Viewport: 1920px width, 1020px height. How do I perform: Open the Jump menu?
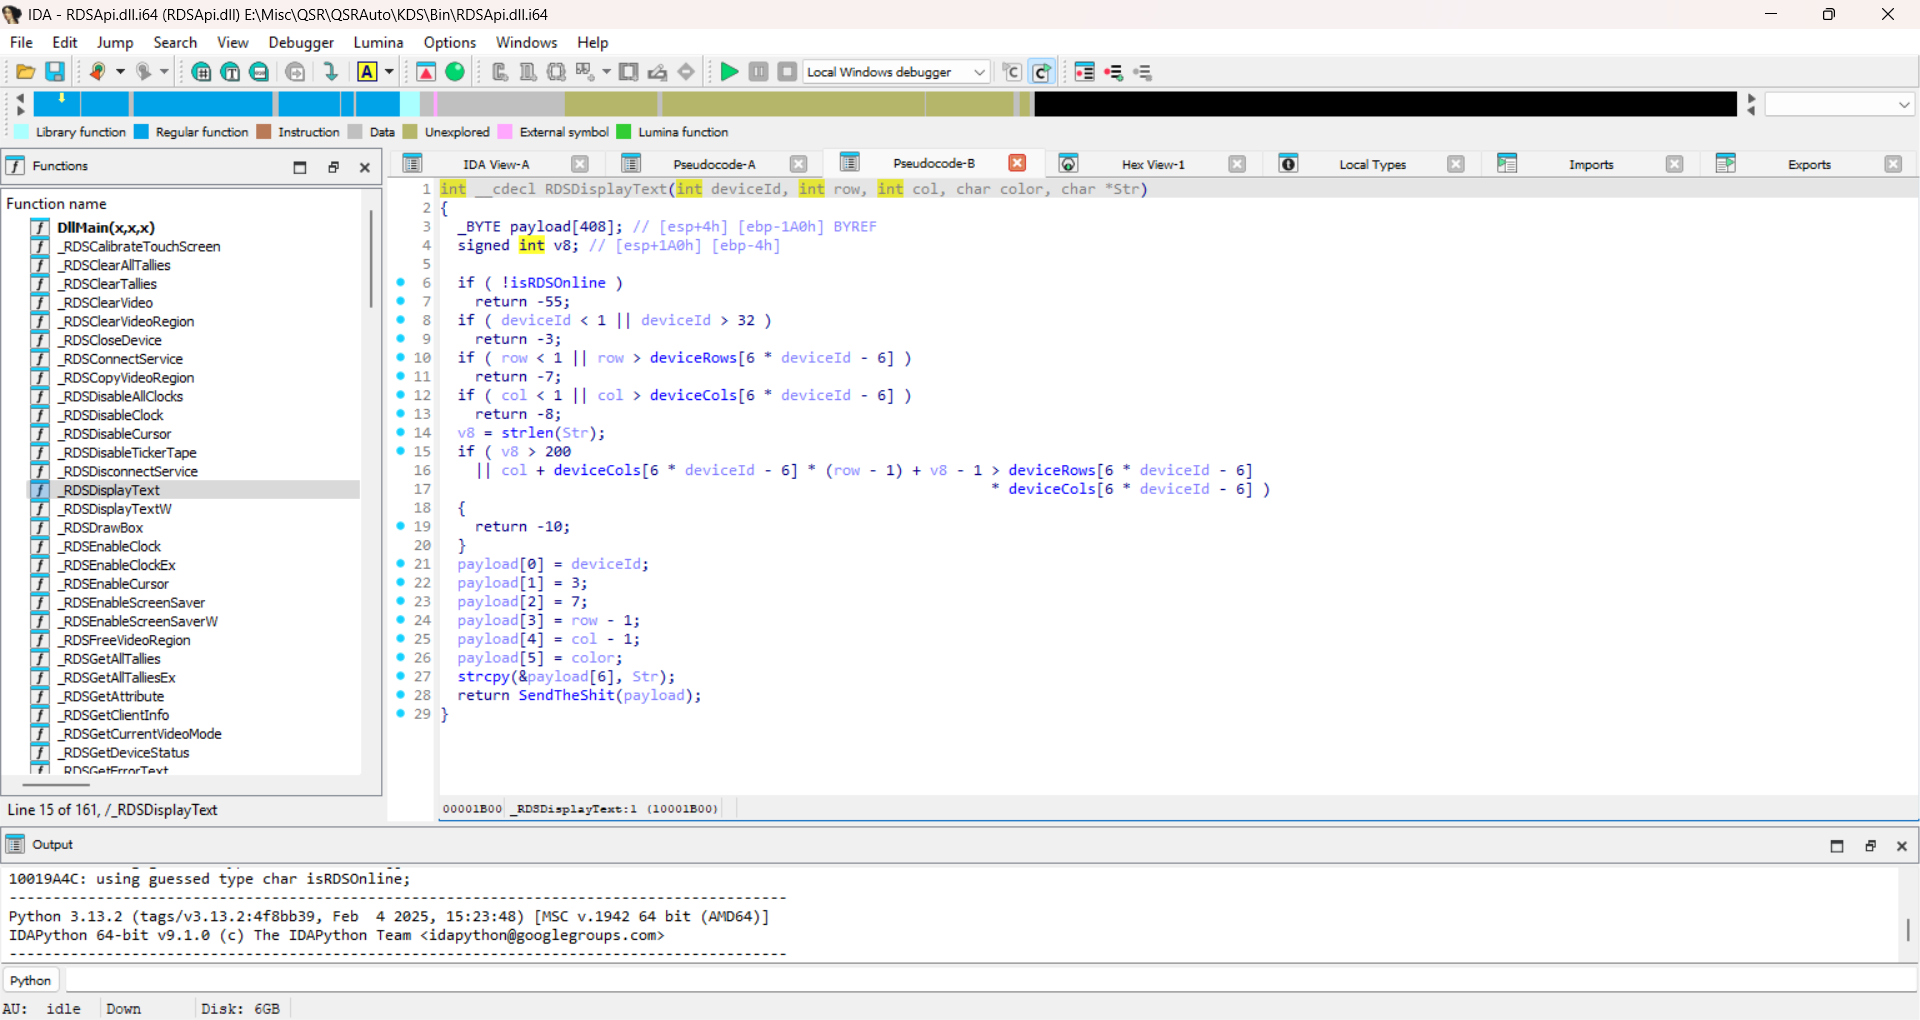tap(115, 42)
